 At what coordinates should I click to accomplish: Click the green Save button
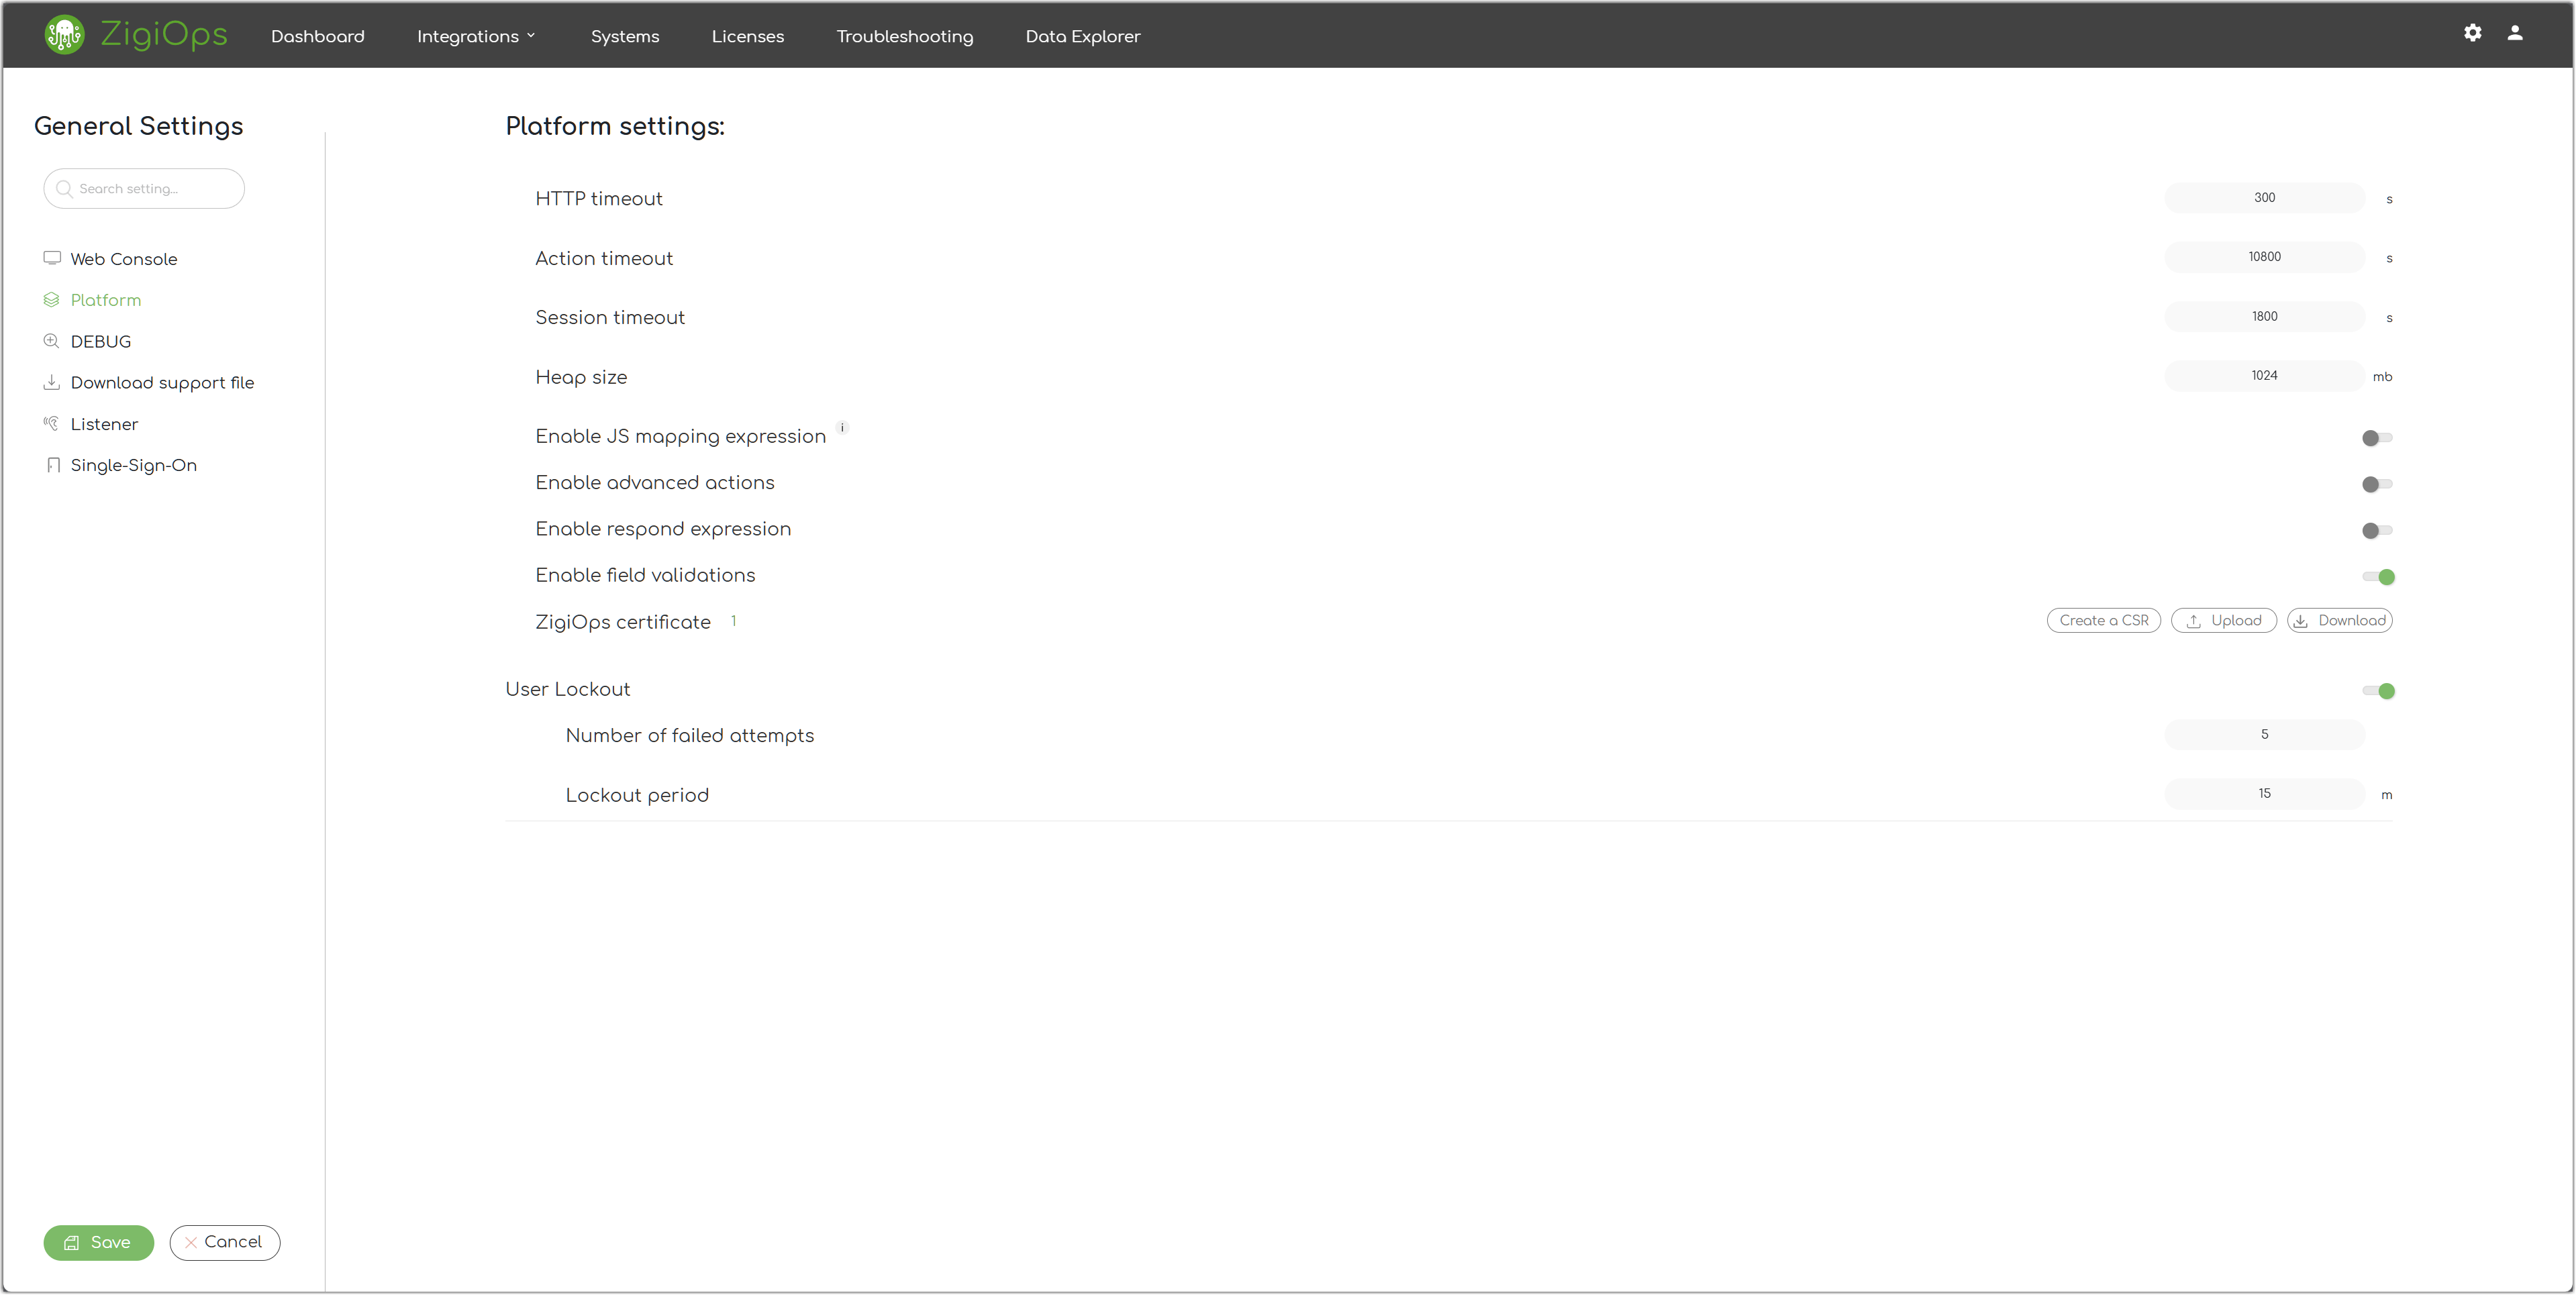(98, 1242)
